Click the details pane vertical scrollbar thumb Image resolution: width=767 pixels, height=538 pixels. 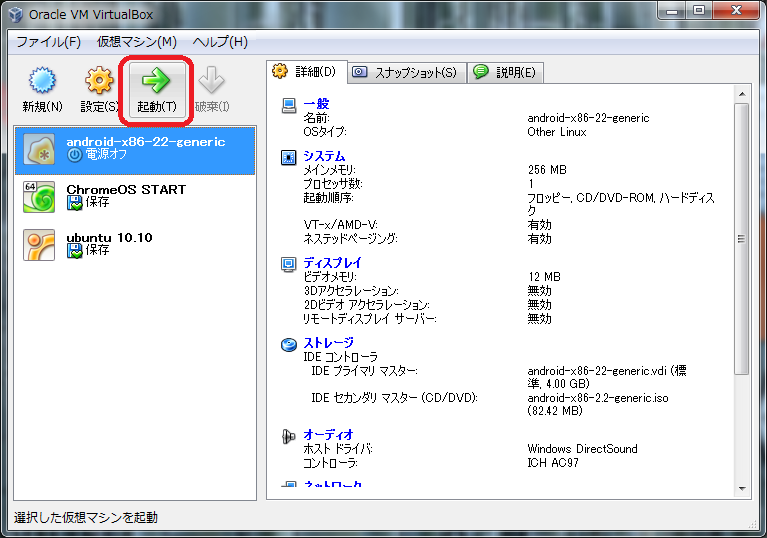point(742,239)
